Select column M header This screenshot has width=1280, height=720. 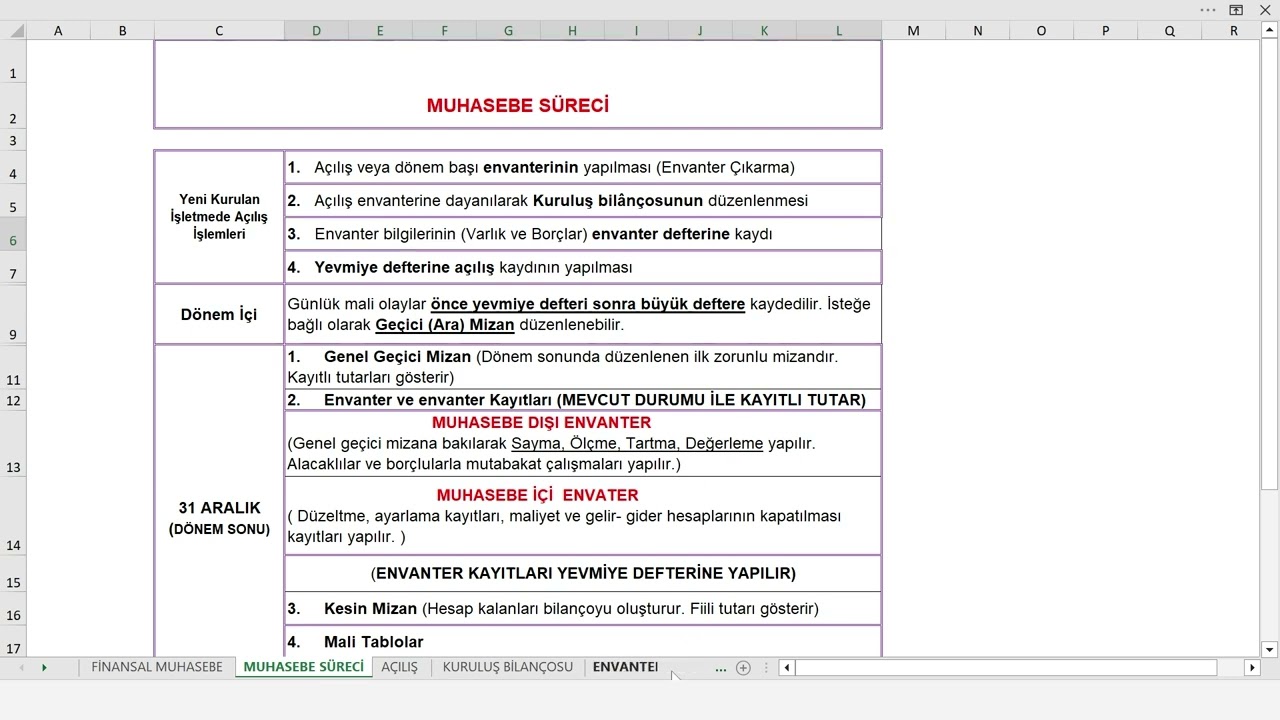pos(913,31)
